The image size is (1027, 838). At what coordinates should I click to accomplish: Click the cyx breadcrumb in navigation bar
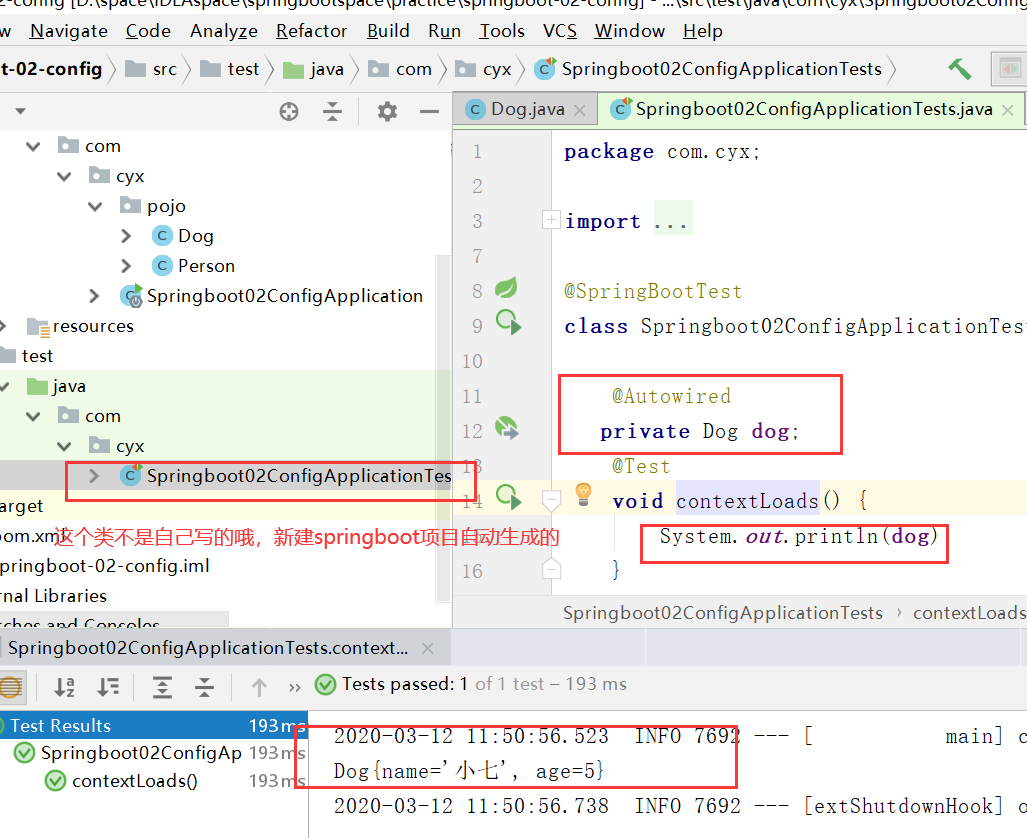pos(483,69)
